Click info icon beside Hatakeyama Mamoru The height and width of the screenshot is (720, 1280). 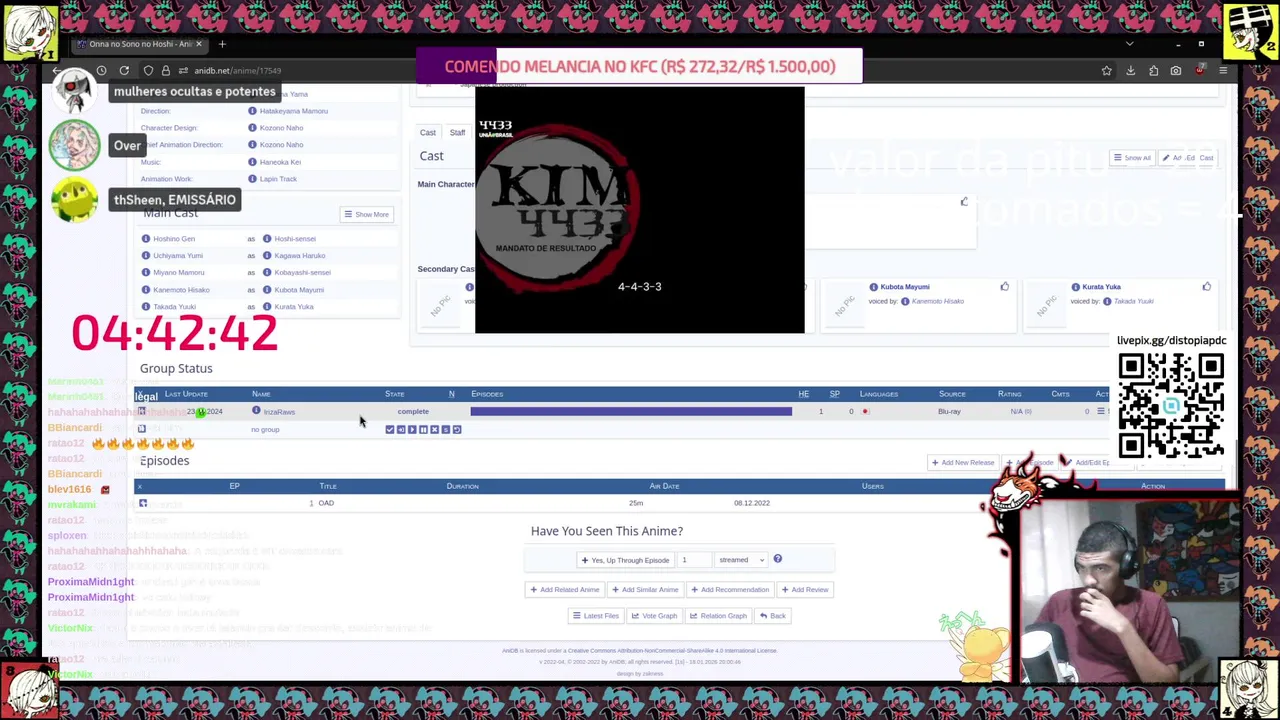[252, 111]
